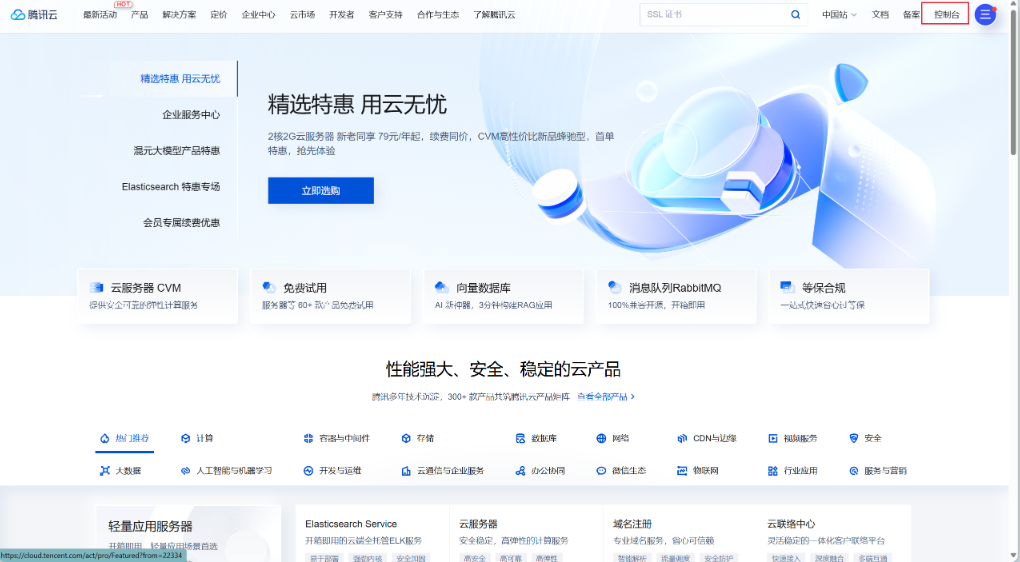Click the chat icon beside 微信生态
Viewport: 1020px width, 562px height.
click(601, 470)
